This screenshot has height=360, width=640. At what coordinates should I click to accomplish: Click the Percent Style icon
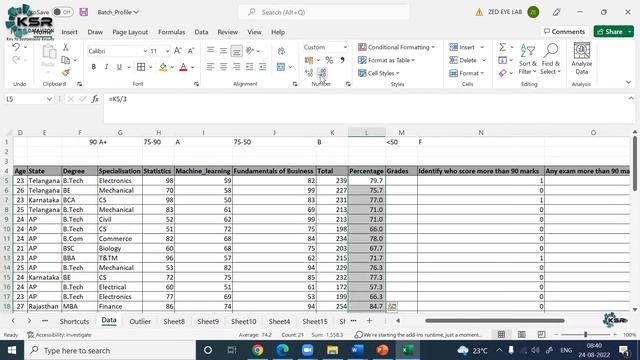329,60
